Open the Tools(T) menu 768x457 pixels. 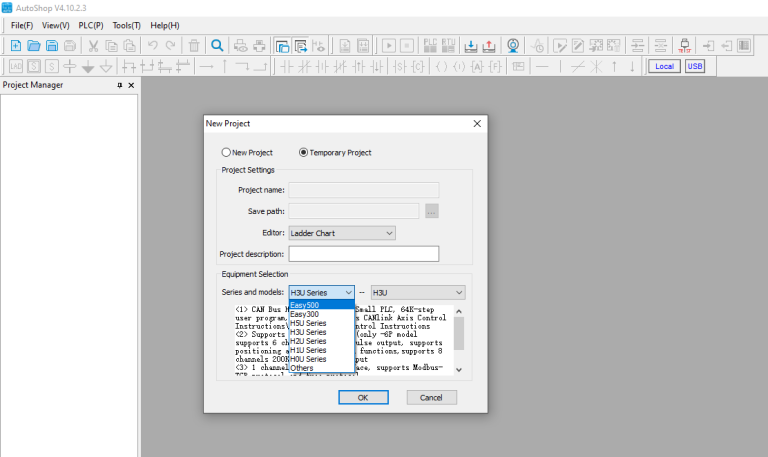click(x=126, y=25)
